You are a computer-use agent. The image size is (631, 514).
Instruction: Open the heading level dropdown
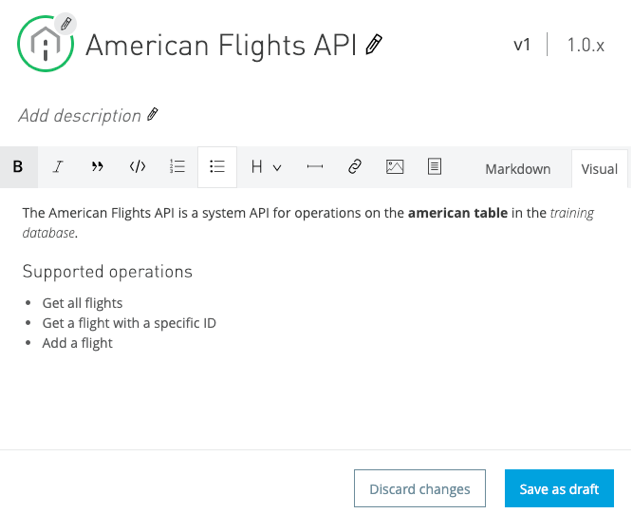[x=266, y=167]
